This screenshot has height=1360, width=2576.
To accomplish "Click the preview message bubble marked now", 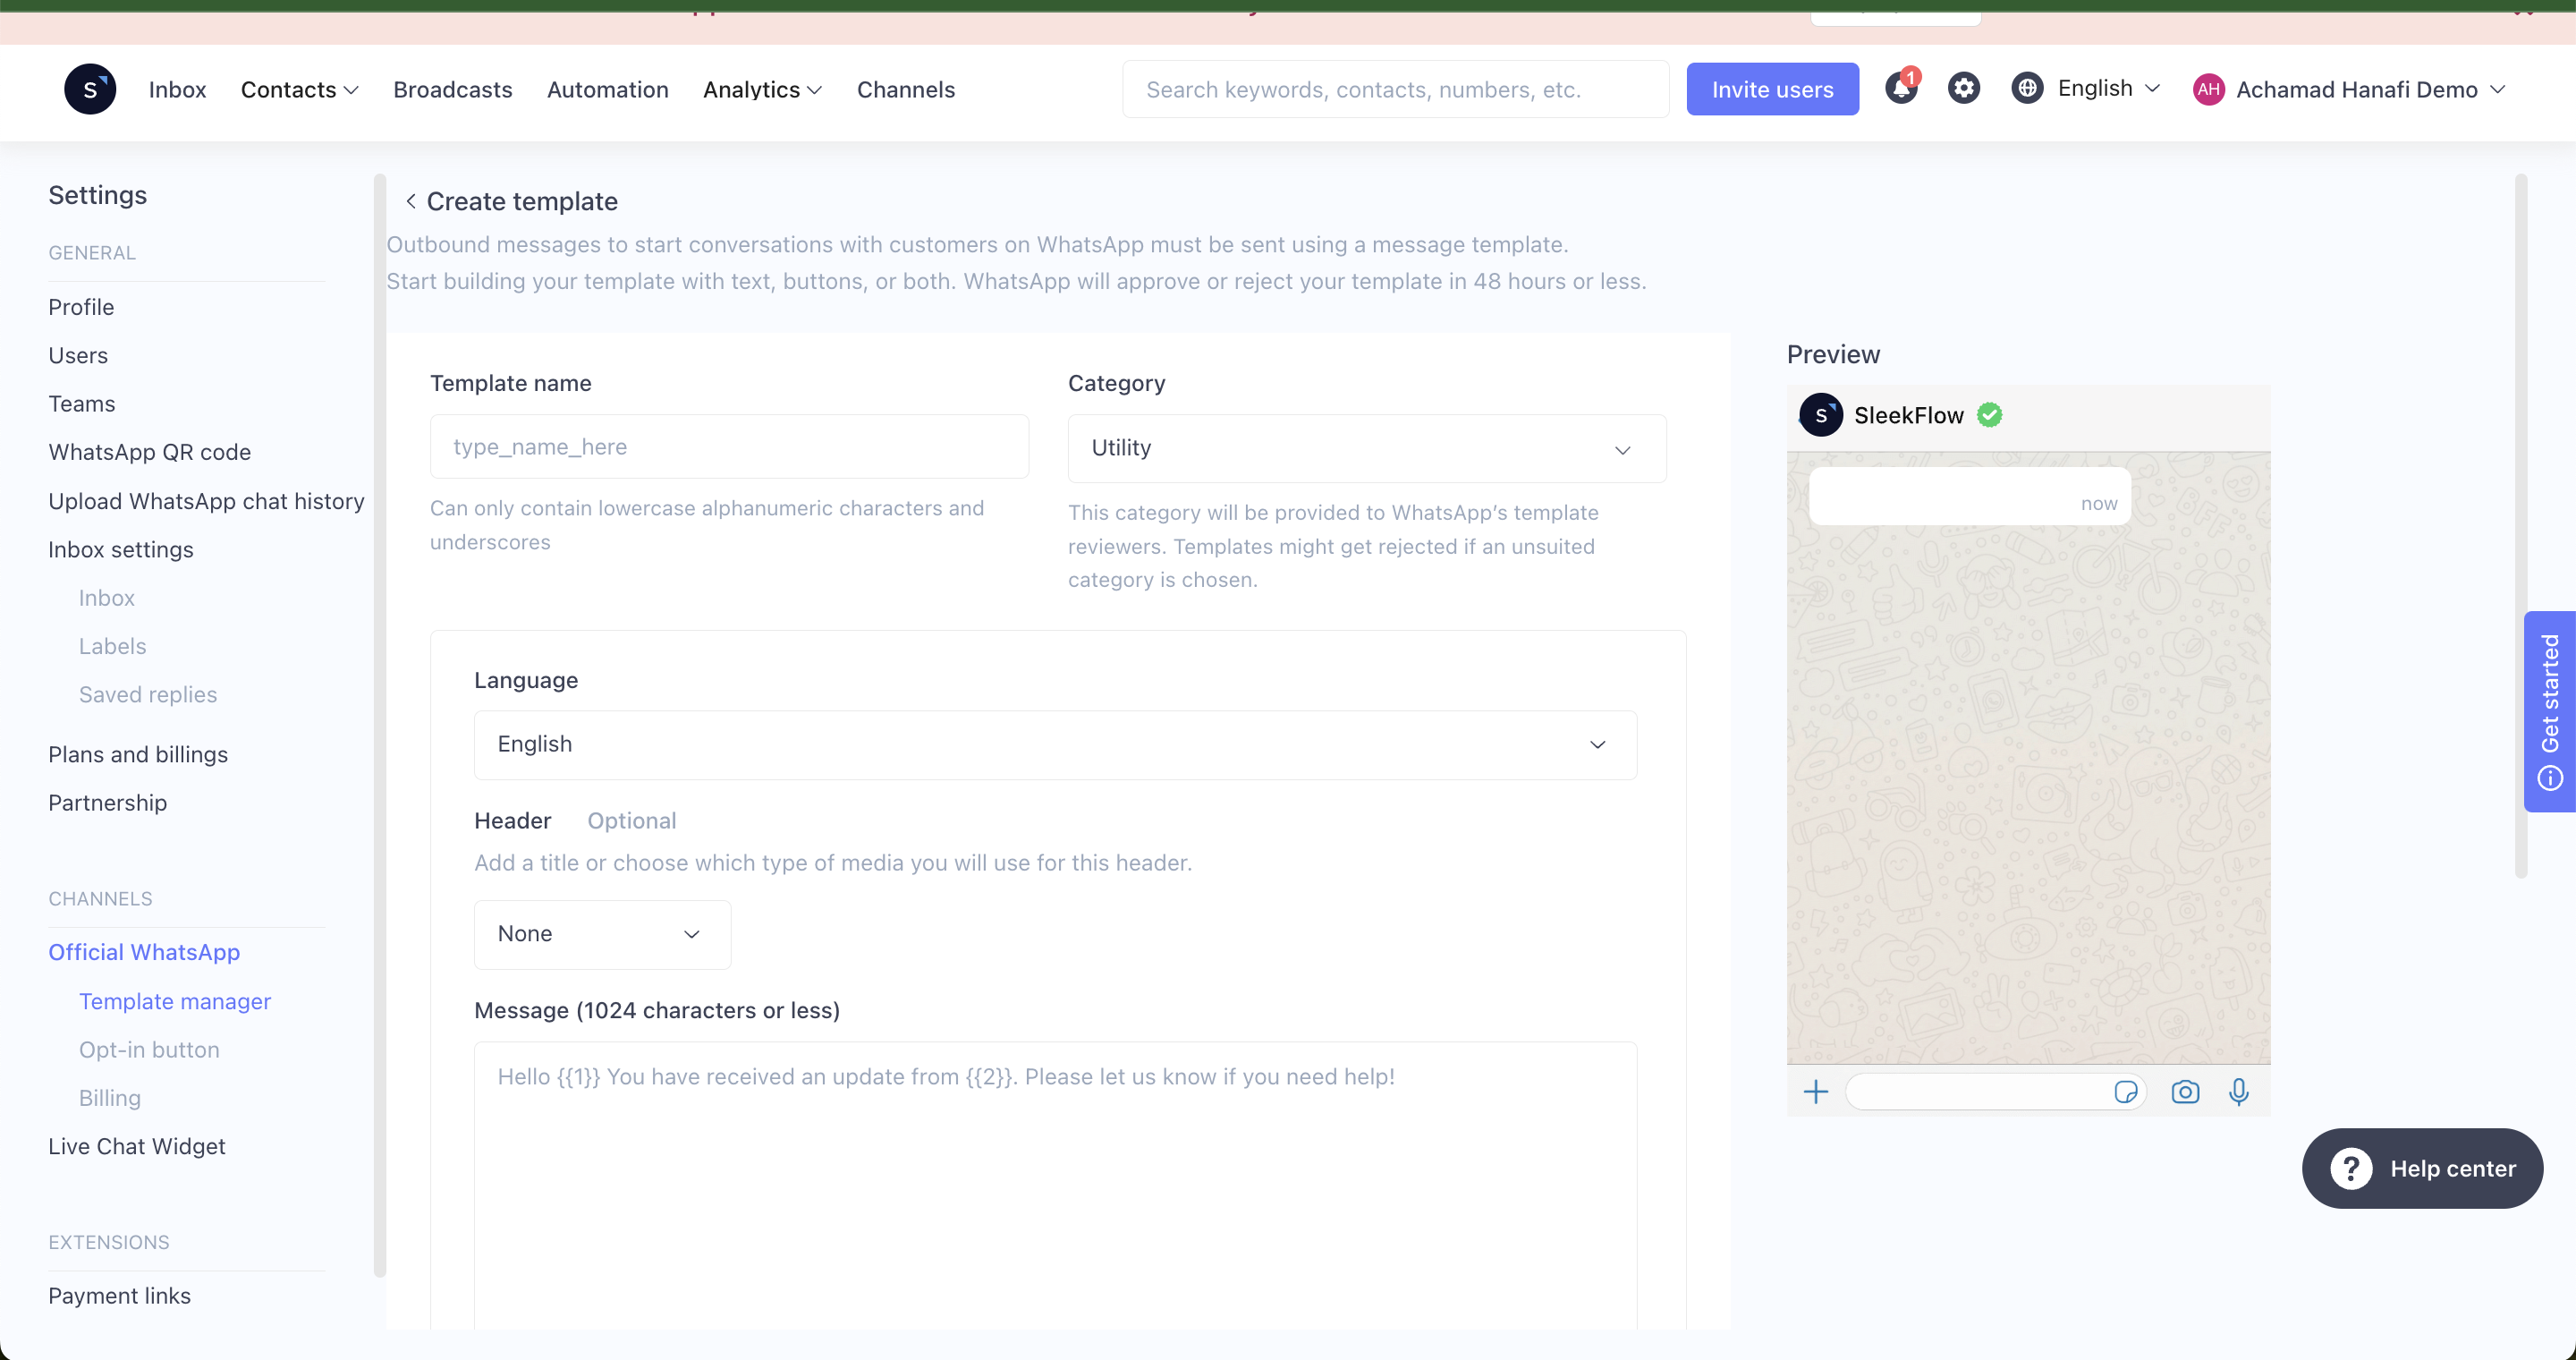I will pos(1969,495).
